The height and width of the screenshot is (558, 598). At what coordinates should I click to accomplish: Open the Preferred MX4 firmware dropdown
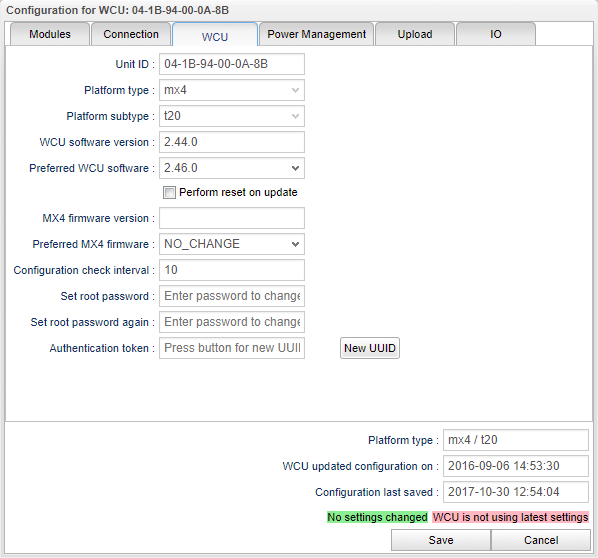click(232, 244)
